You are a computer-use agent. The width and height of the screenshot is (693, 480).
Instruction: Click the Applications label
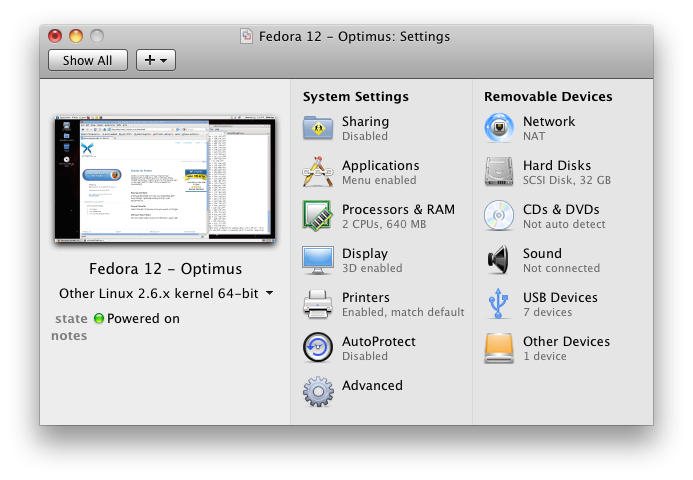point(381,165)
